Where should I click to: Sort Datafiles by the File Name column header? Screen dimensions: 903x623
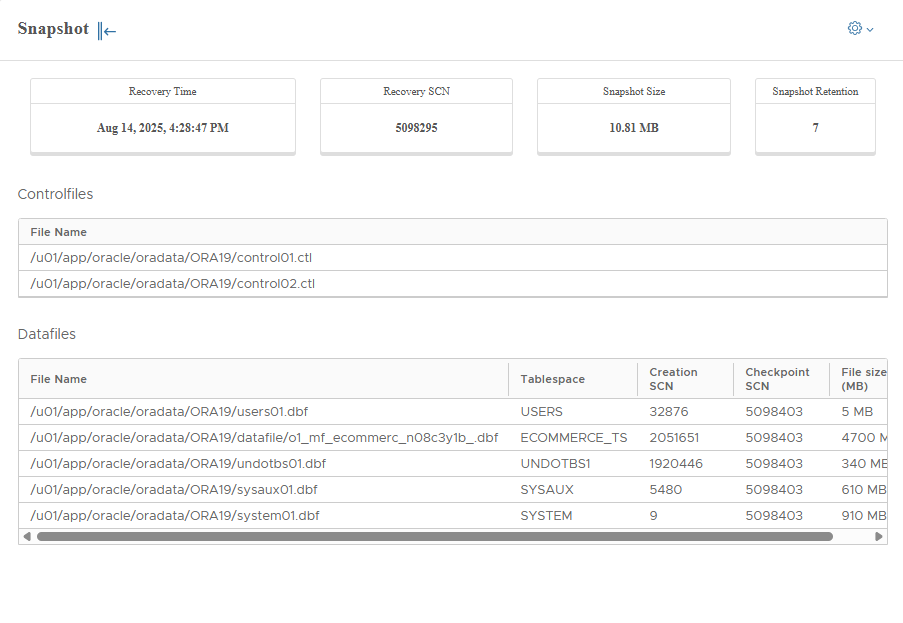59,379
